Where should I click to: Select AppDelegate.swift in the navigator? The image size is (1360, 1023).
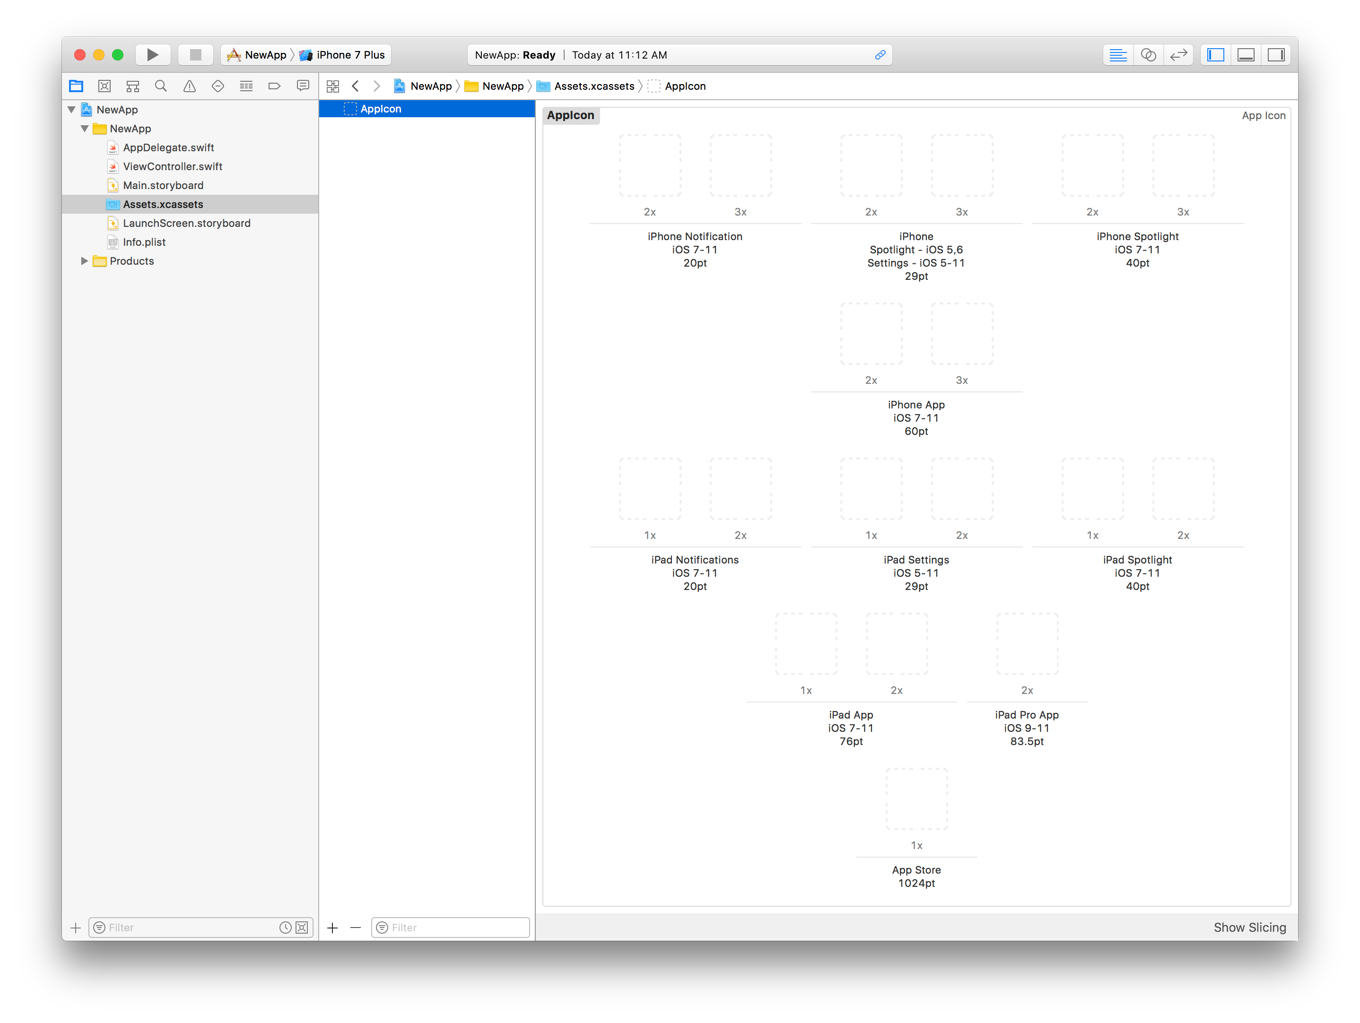(168, 148)
